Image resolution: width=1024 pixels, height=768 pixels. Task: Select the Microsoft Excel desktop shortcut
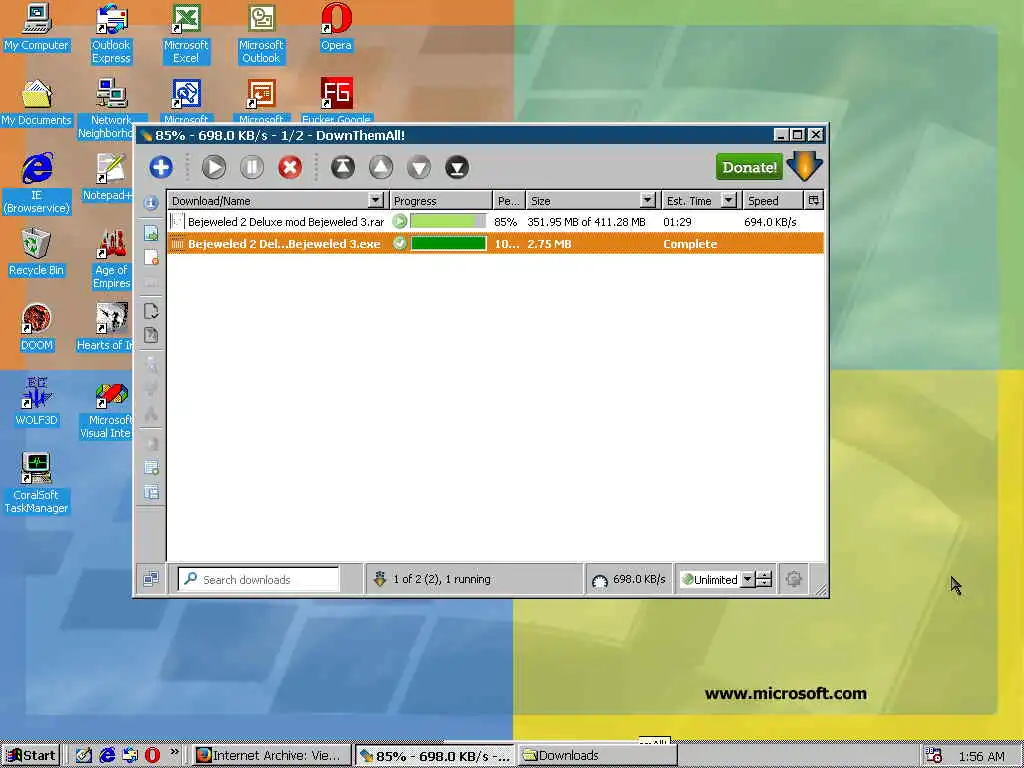coord(185,34)
